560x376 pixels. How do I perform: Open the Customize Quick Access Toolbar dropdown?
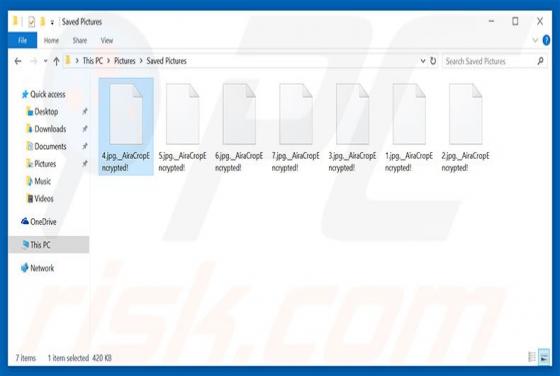[x=52, y=22]
